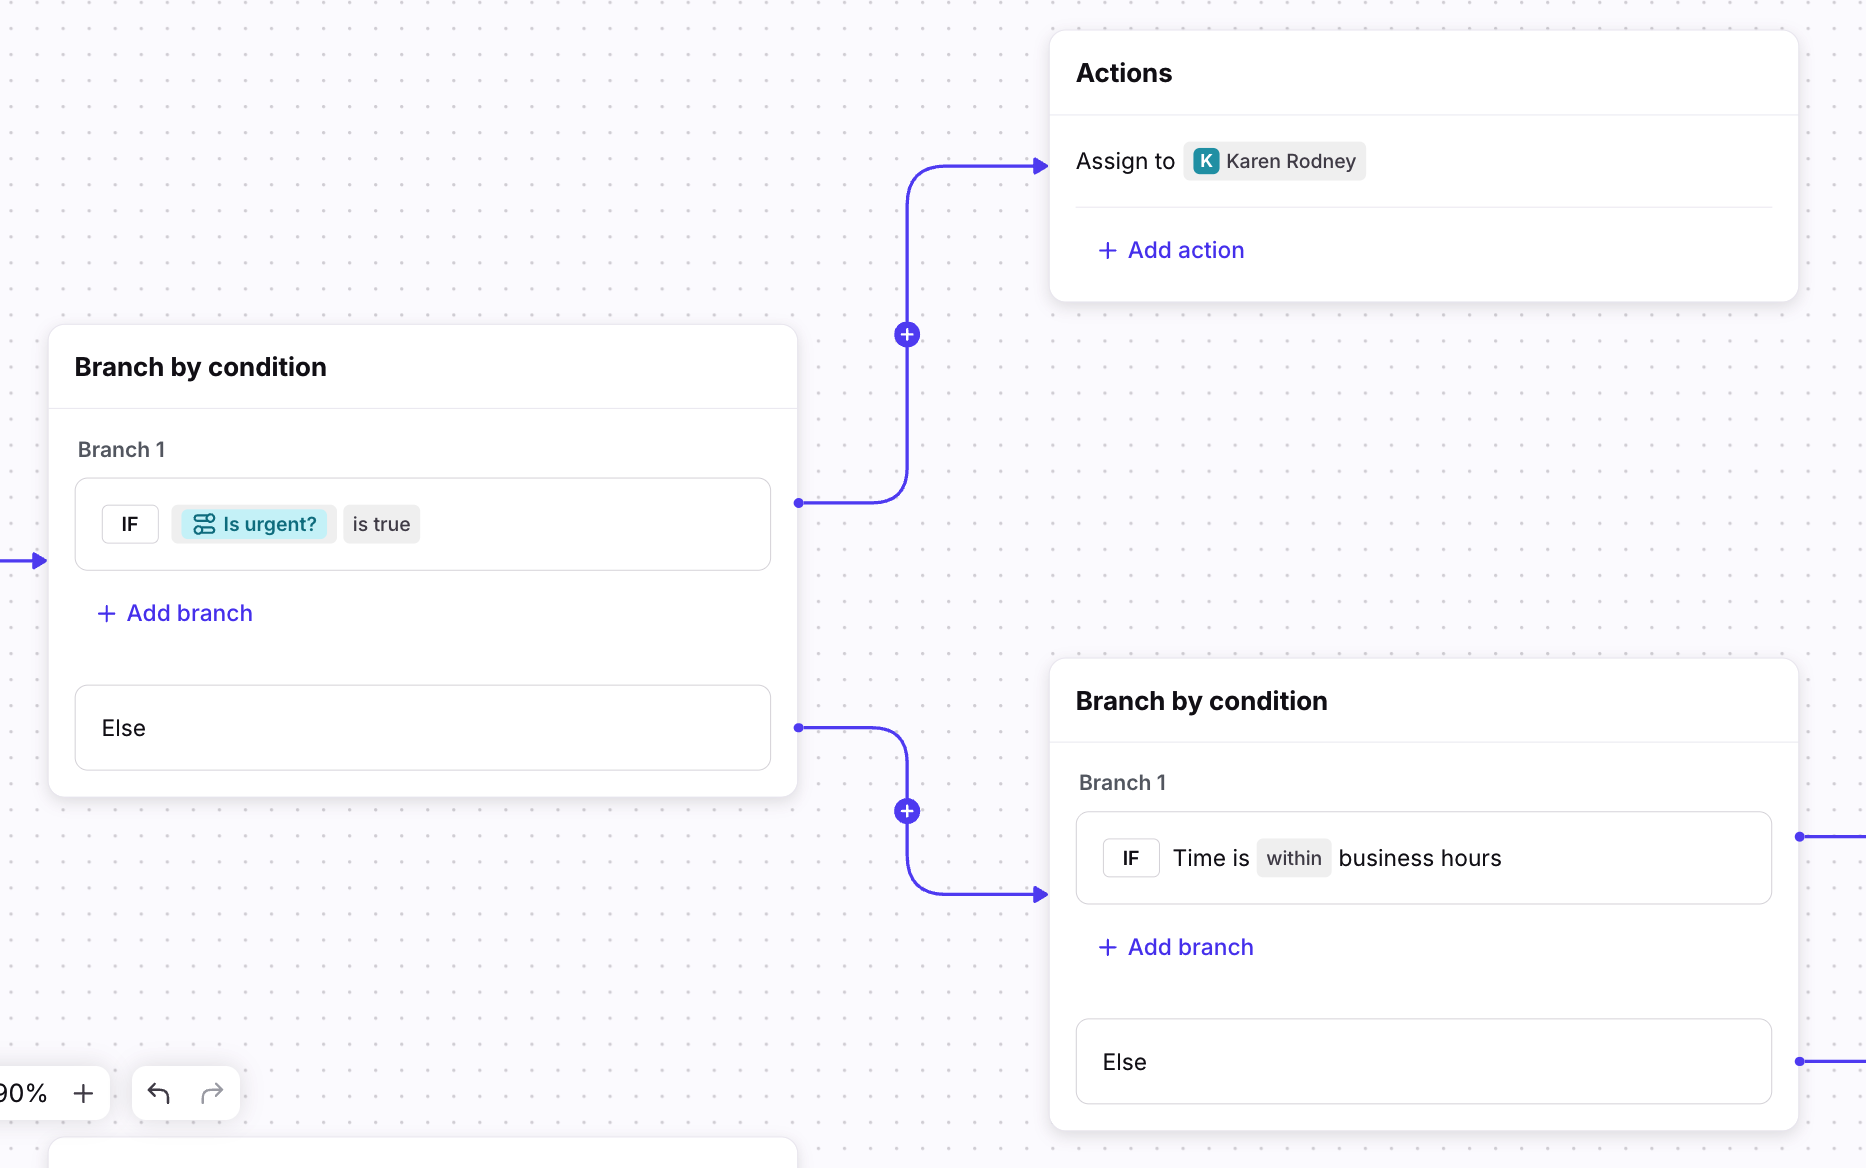Click plus node on lower connector line
Screen dimensions: 1866x1168
907,811
